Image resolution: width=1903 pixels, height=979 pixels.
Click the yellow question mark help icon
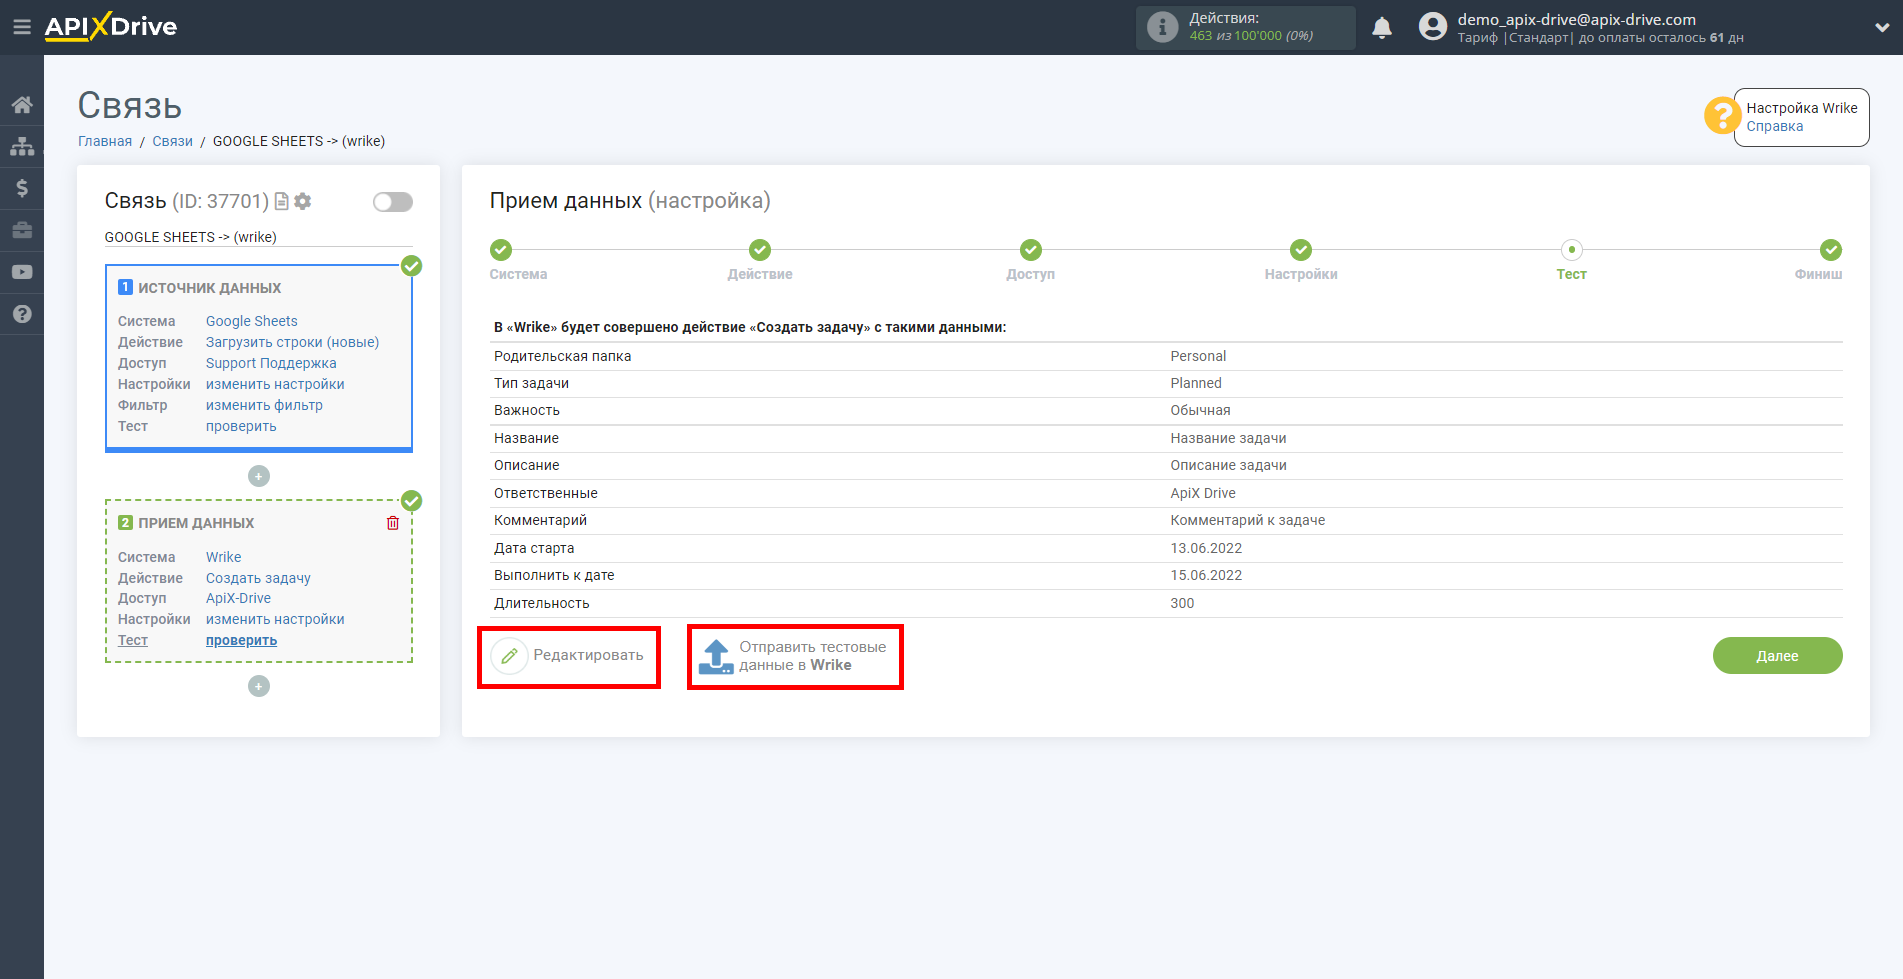point(1722,116)
